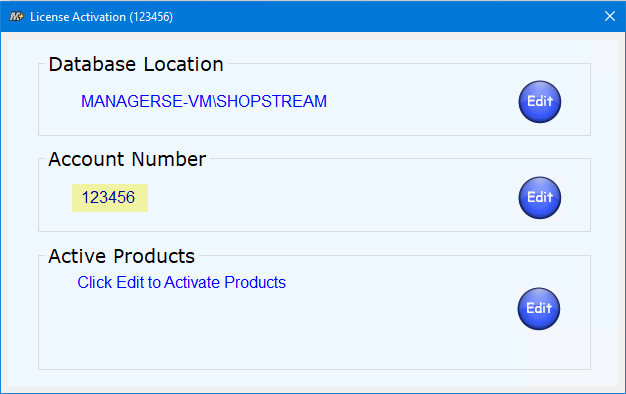Click the MANAGERSE-VM\SHOPSTREAM database path
This screenshot has height=394, width=626.
204,101
